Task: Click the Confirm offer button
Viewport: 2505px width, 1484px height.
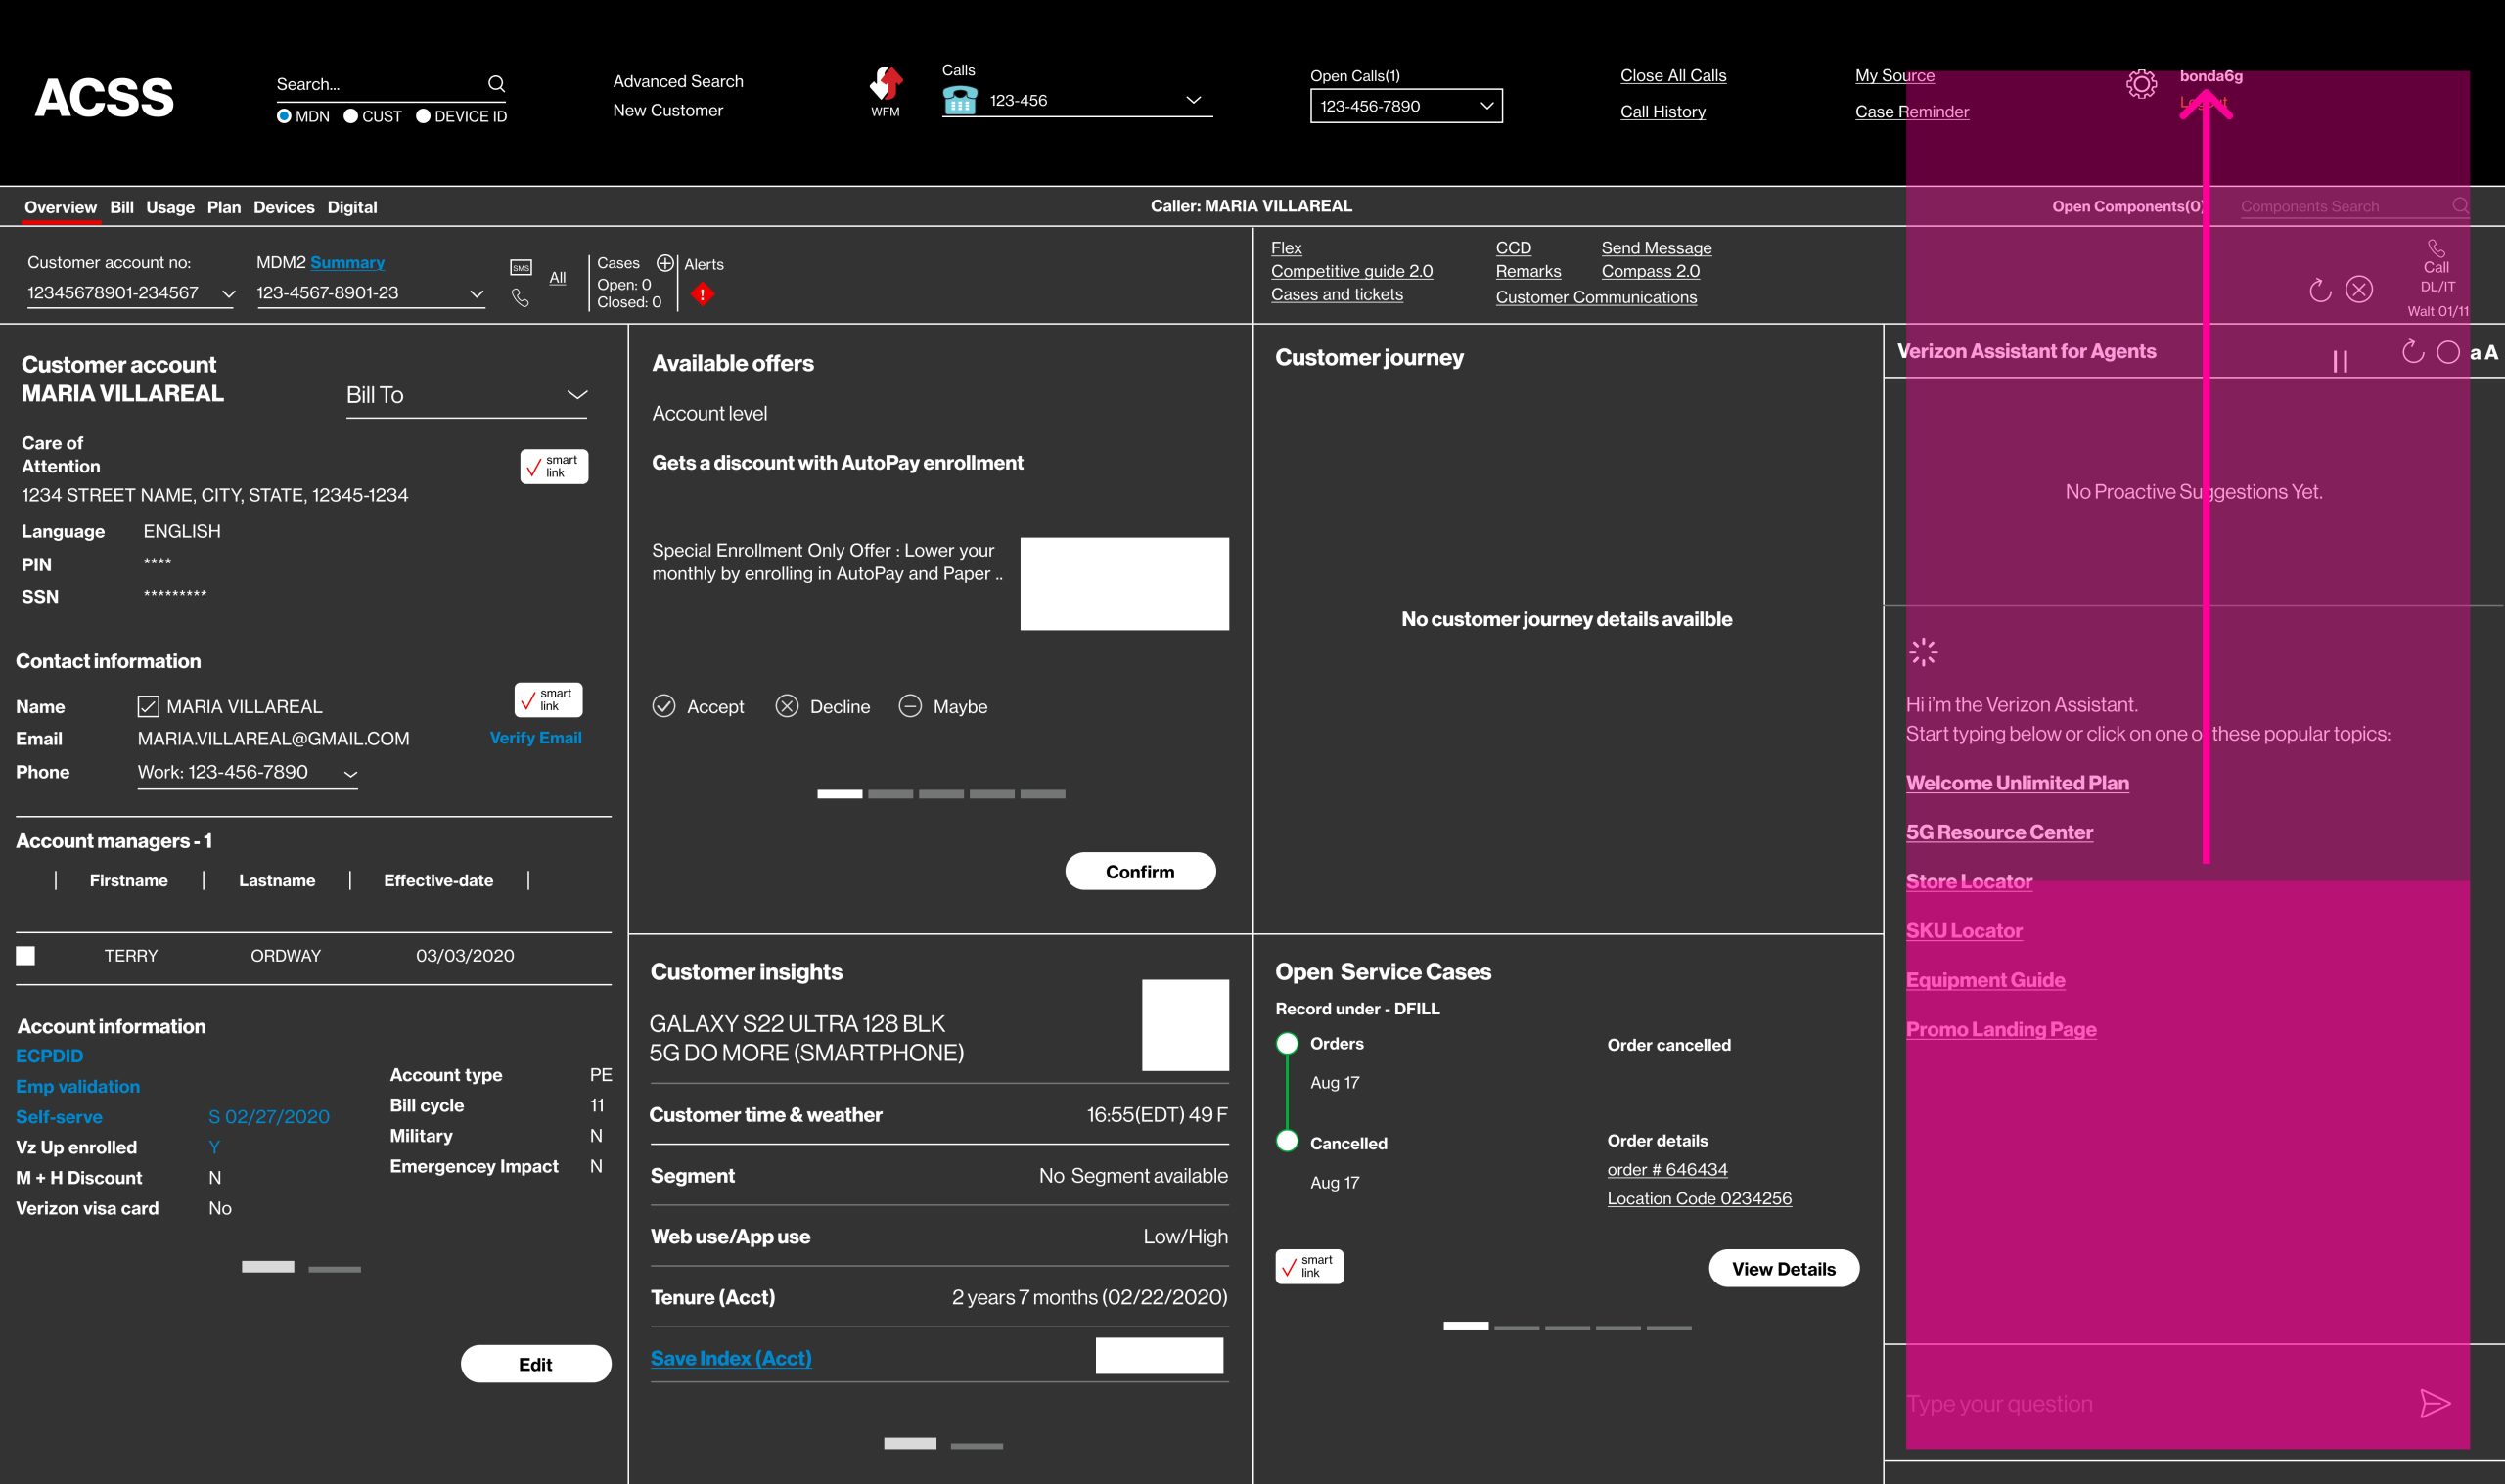Action: pos(1140,871)
